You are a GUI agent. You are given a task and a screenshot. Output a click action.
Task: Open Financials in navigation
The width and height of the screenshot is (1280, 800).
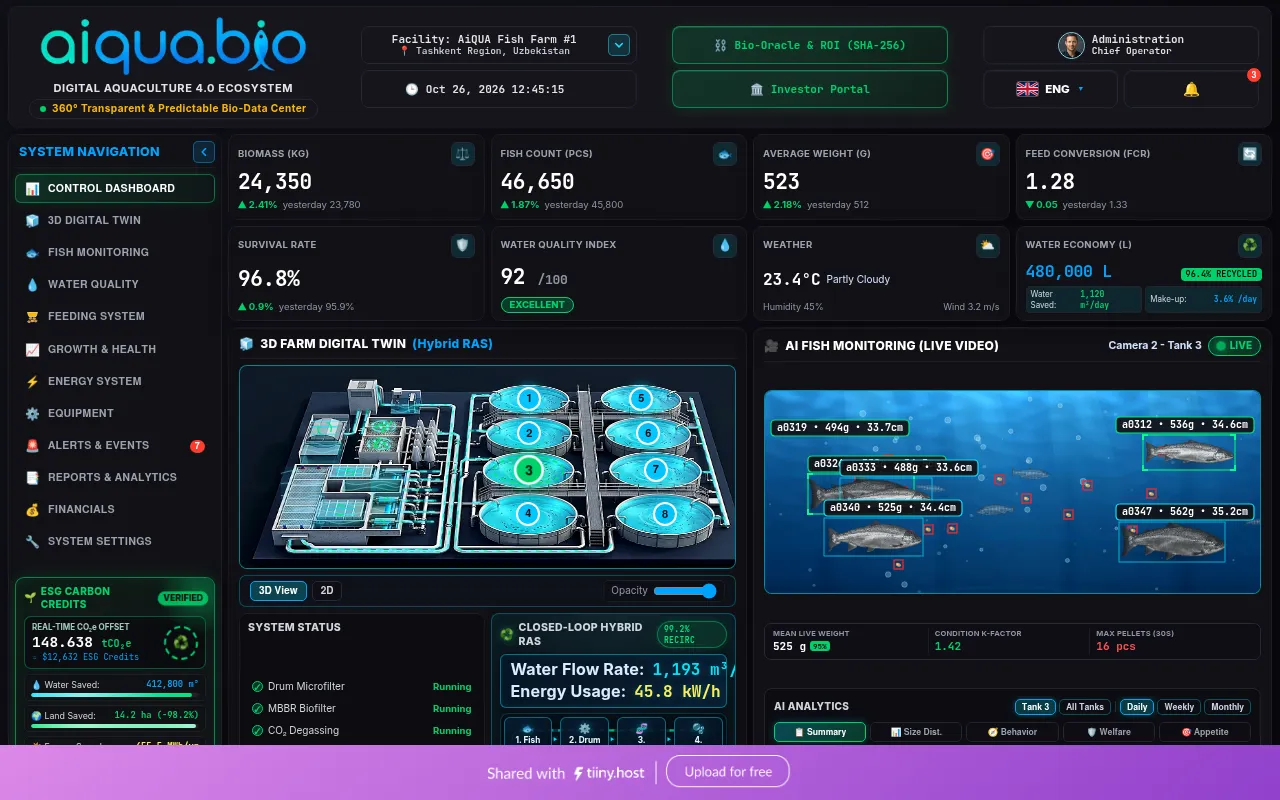(x=115, y=509)
